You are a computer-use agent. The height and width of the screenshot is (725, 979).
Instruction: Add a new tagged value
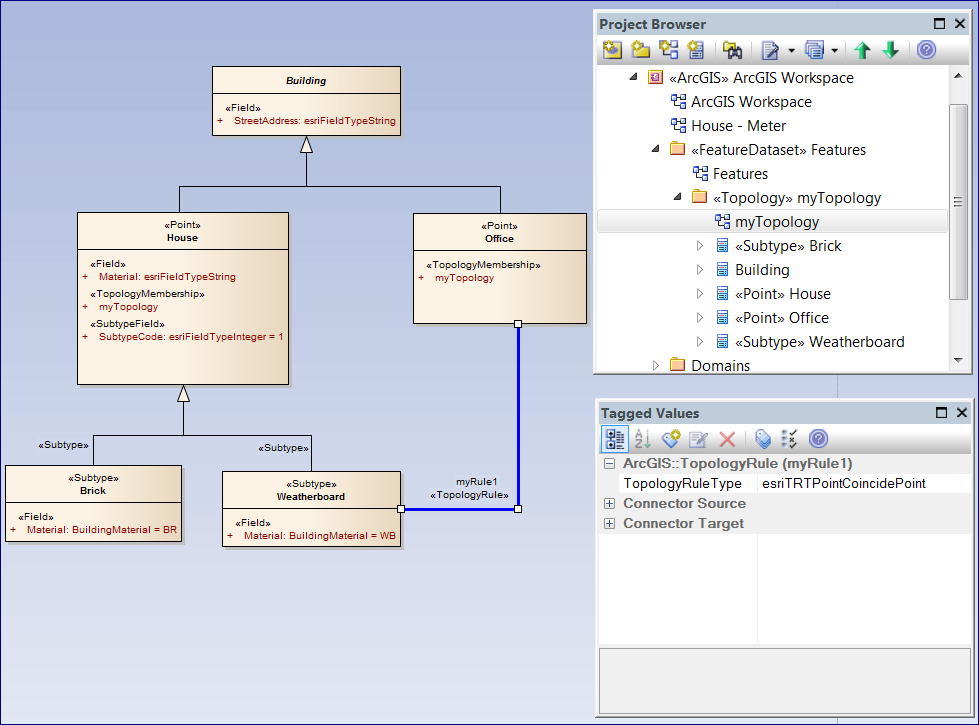[670, 439]
